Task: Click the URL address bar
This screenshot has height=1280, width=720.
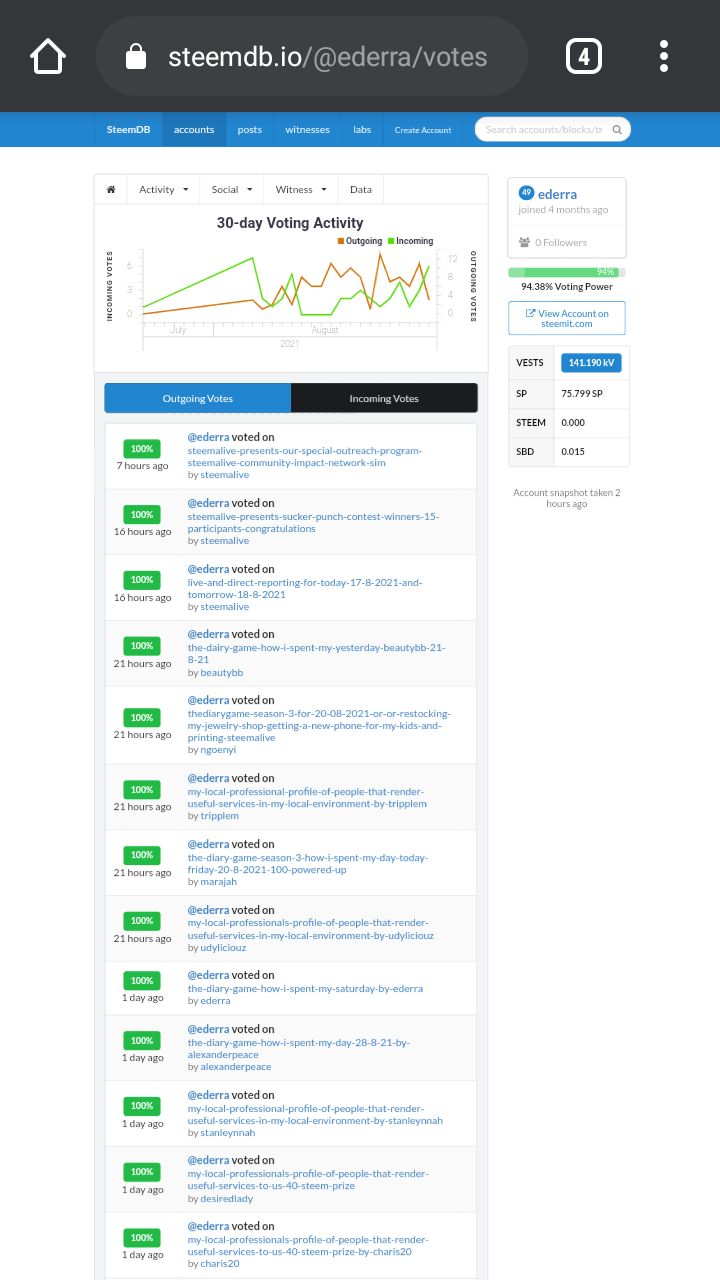Action: tap(312, 56)
